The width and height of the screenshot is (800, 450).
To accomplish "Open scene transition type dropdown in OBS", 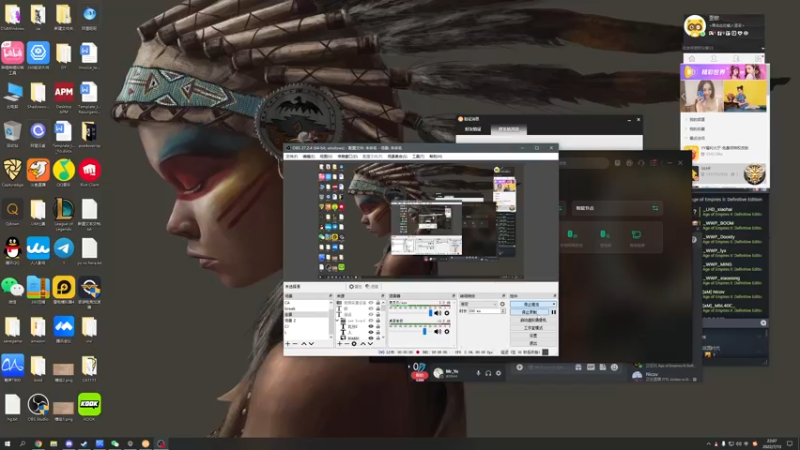I will (479, 304).
